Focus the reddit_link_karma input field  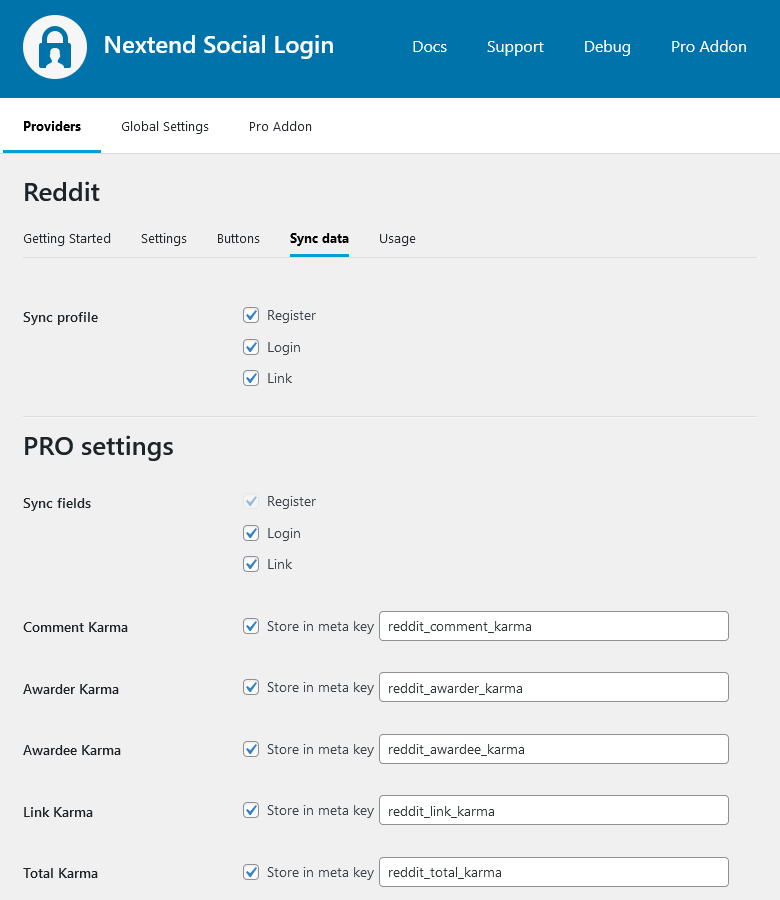click(x=553, y=811)
